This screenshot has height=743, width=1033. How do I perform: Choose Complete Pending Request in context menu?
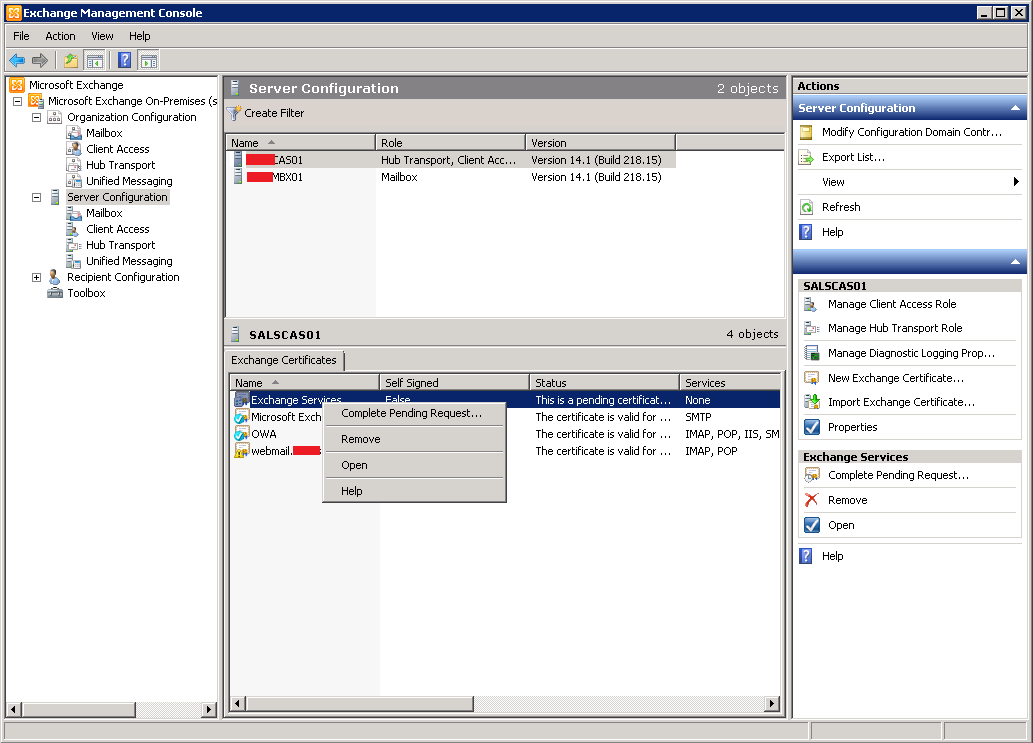point(414,413)
